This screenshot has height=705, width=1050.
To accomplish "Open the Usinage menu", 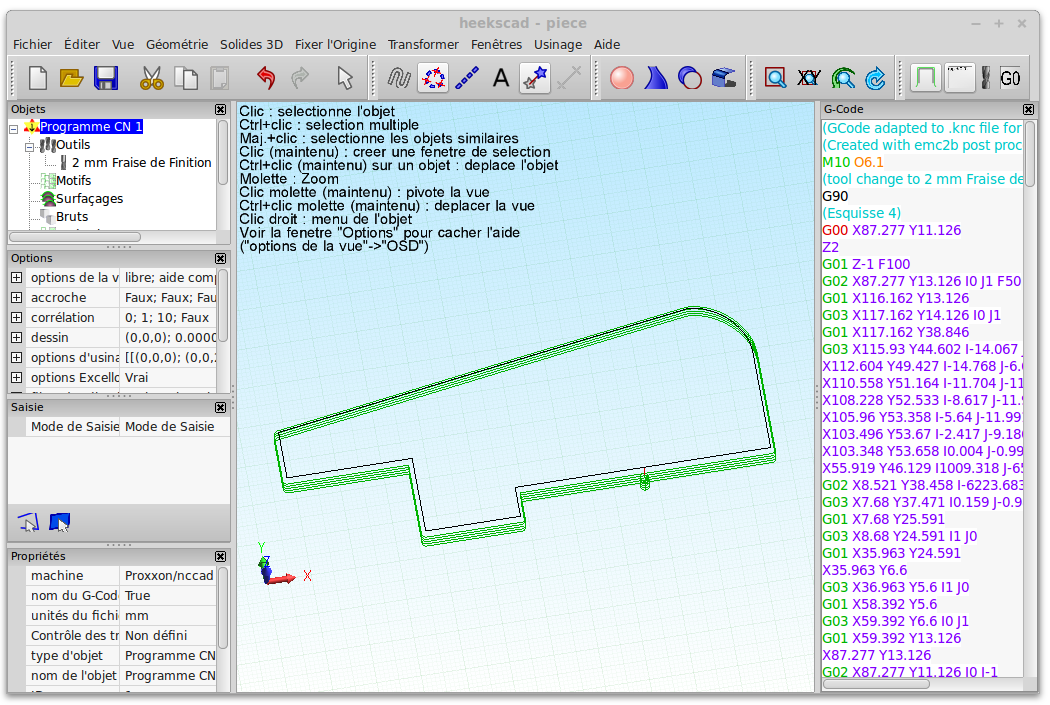I will pos(558,44).
